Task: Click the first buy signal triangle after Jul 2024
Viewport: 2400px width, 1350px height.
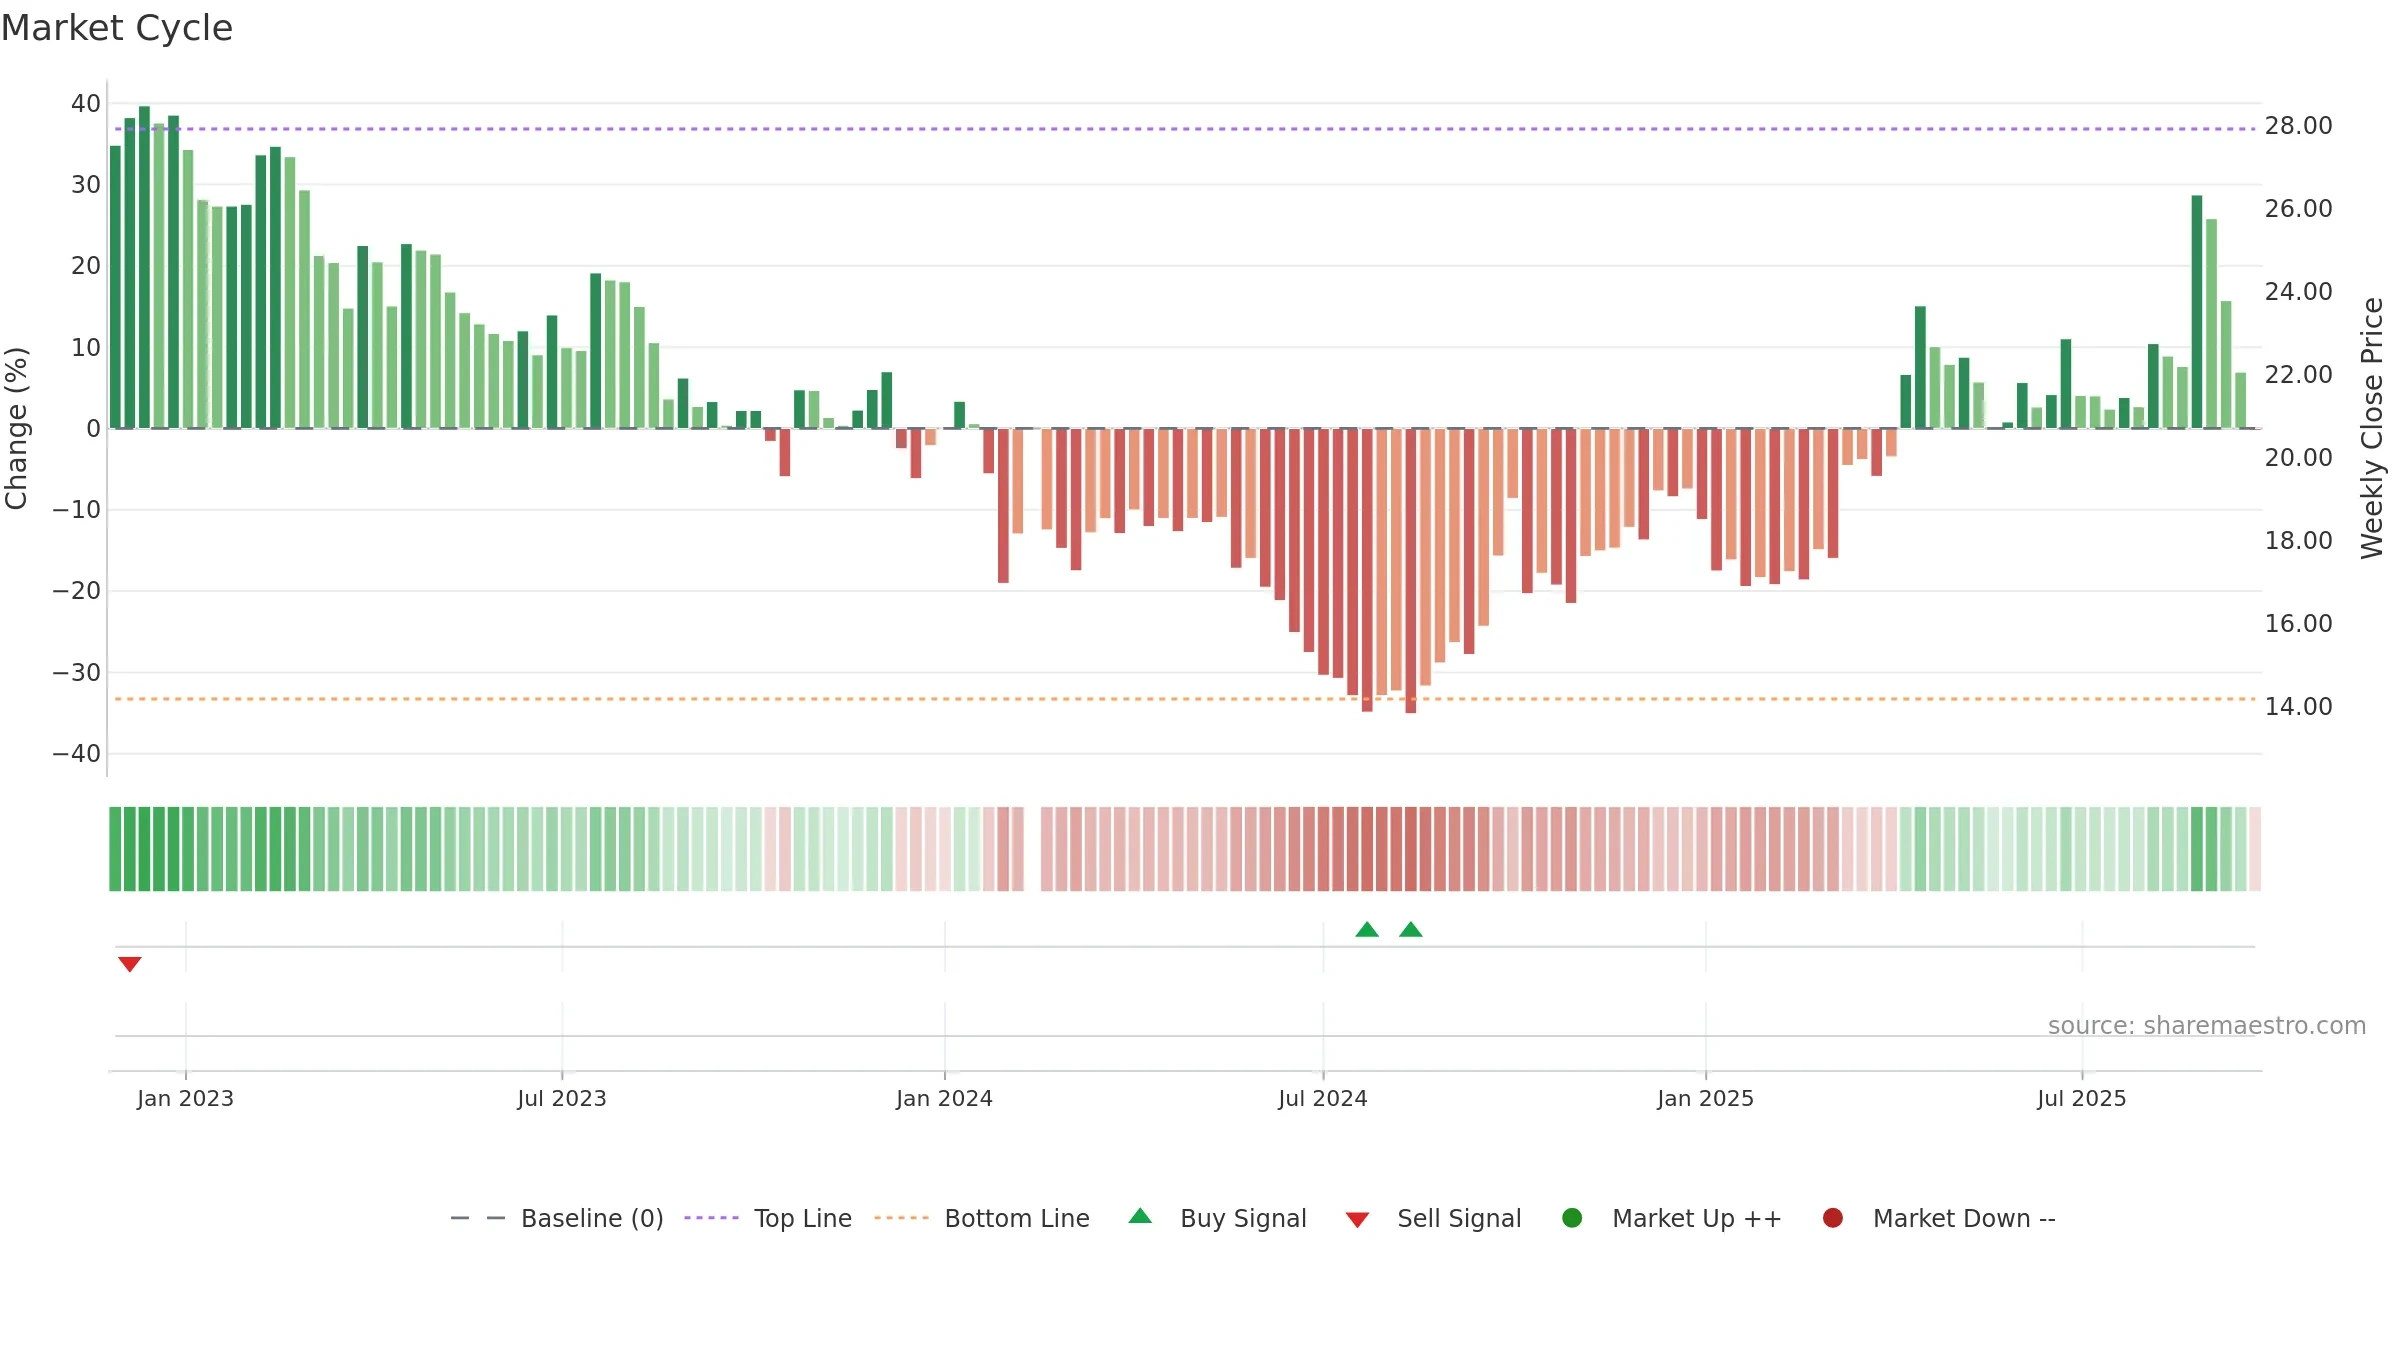Action: click(x=1367, y=929)
